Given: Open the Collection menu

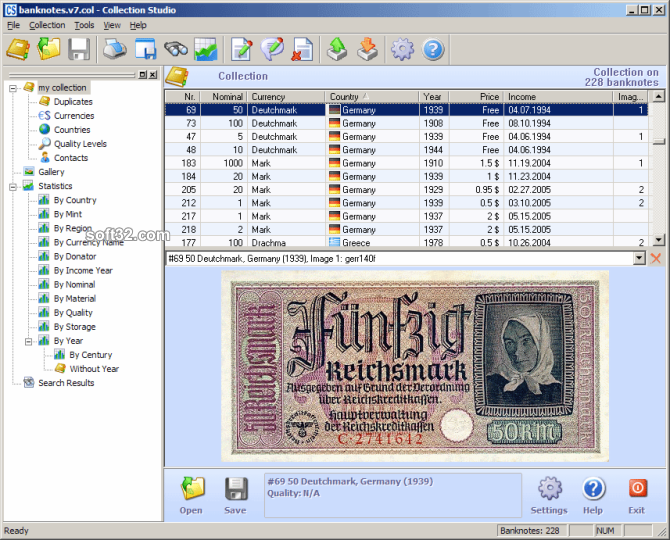Looking at the screenshot, I should click(x=47, y=25).
